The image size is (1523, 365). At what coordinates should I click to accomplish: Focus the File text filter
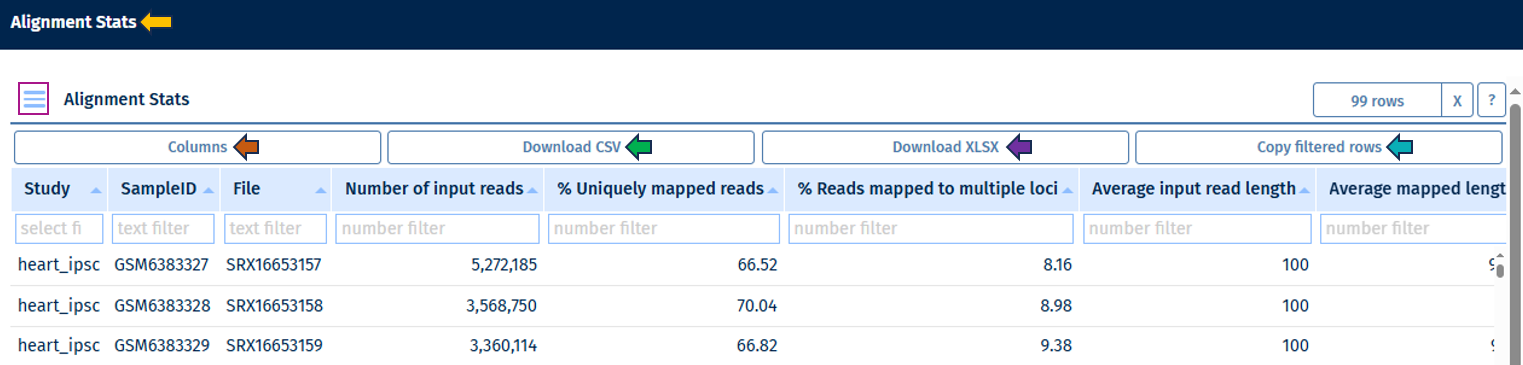point(276,228)
